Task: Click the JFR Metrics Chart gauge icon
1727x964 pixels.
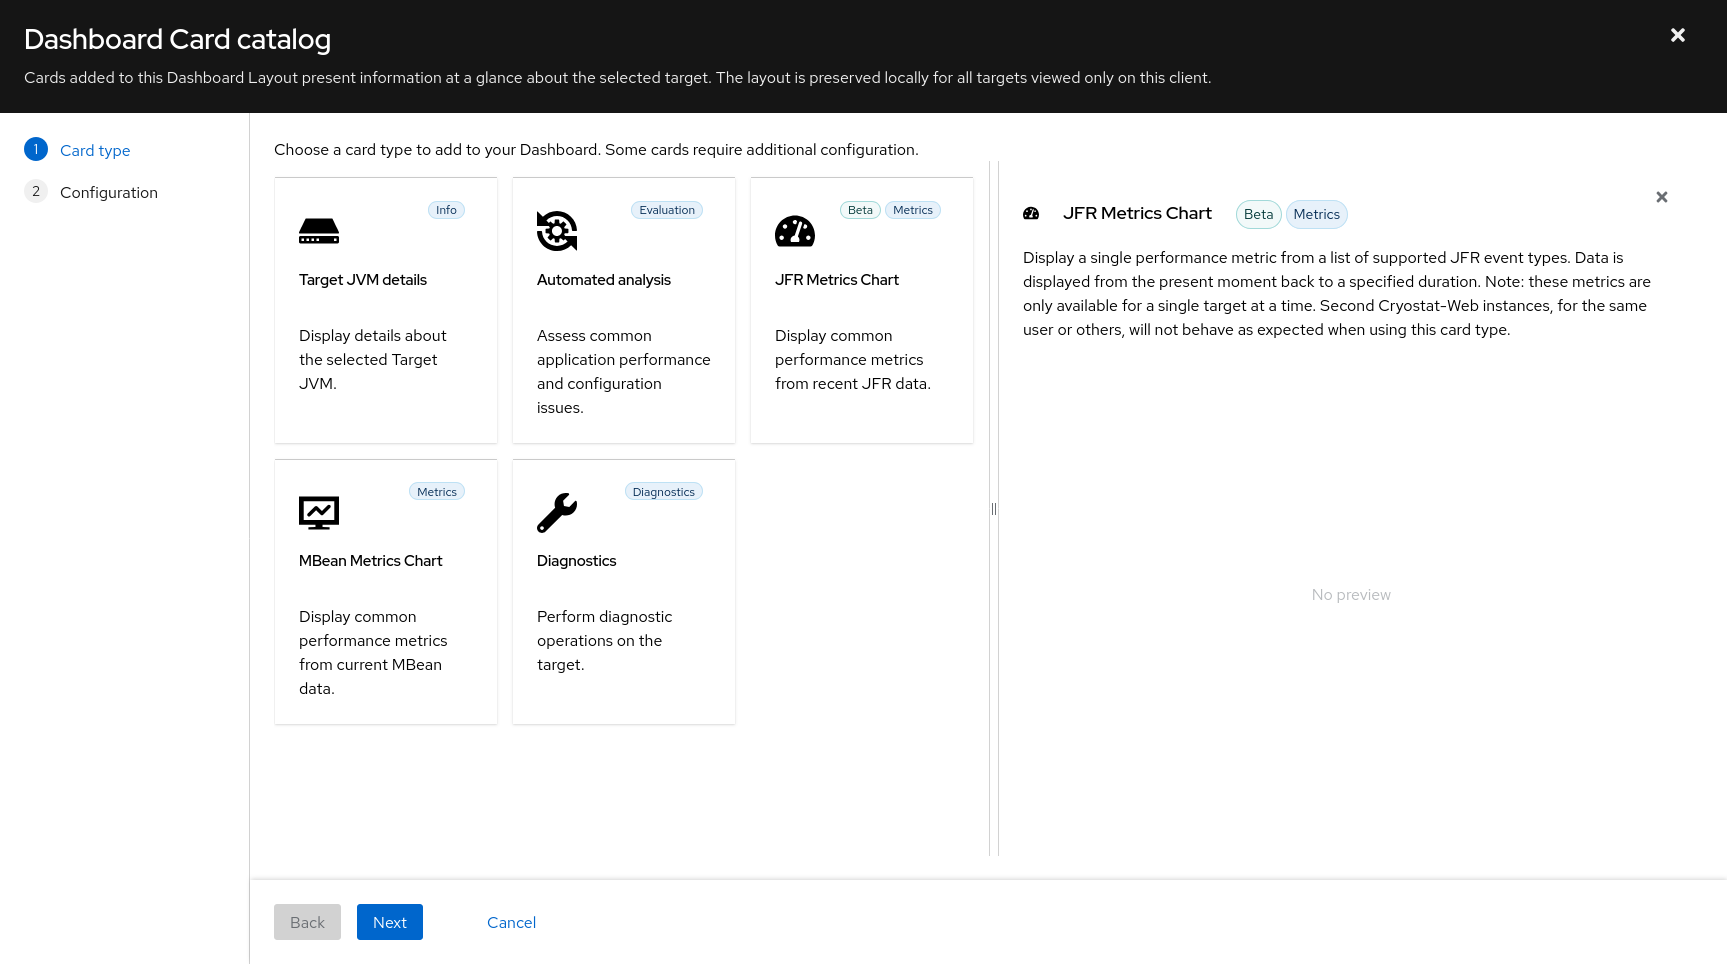Action: pos(795,231)
